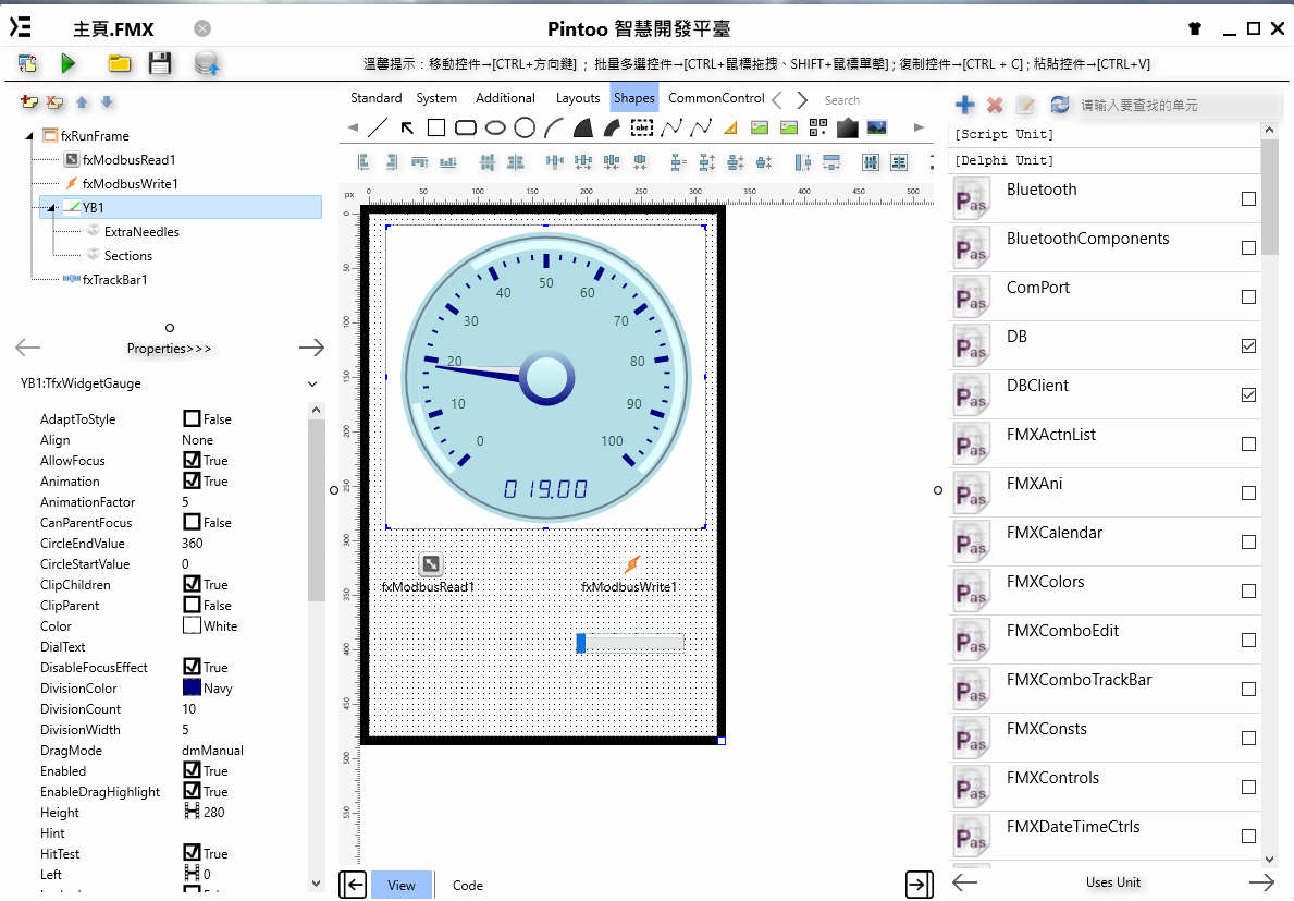Select fxModbusRead1 in the component tree

[x=129, y=160]
